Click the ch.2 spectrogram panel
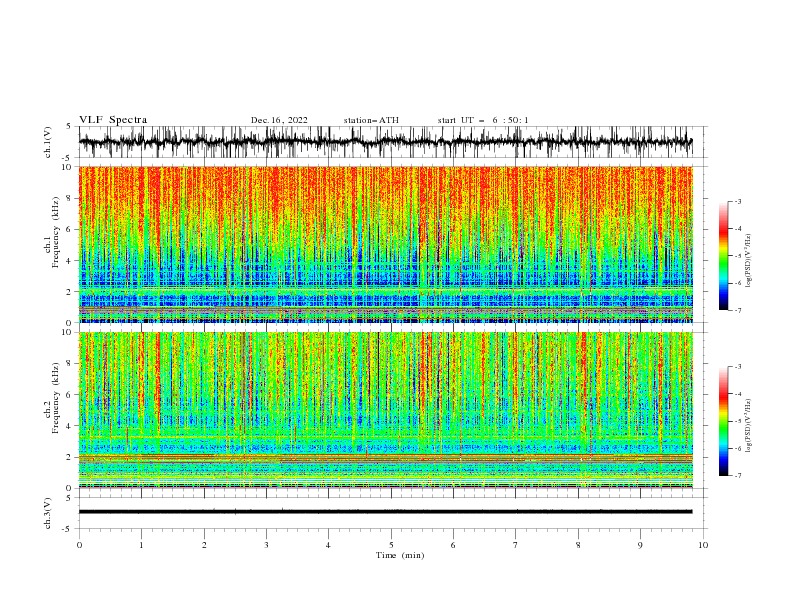Screen dimensions: 792x612 (x=386, y=410)
